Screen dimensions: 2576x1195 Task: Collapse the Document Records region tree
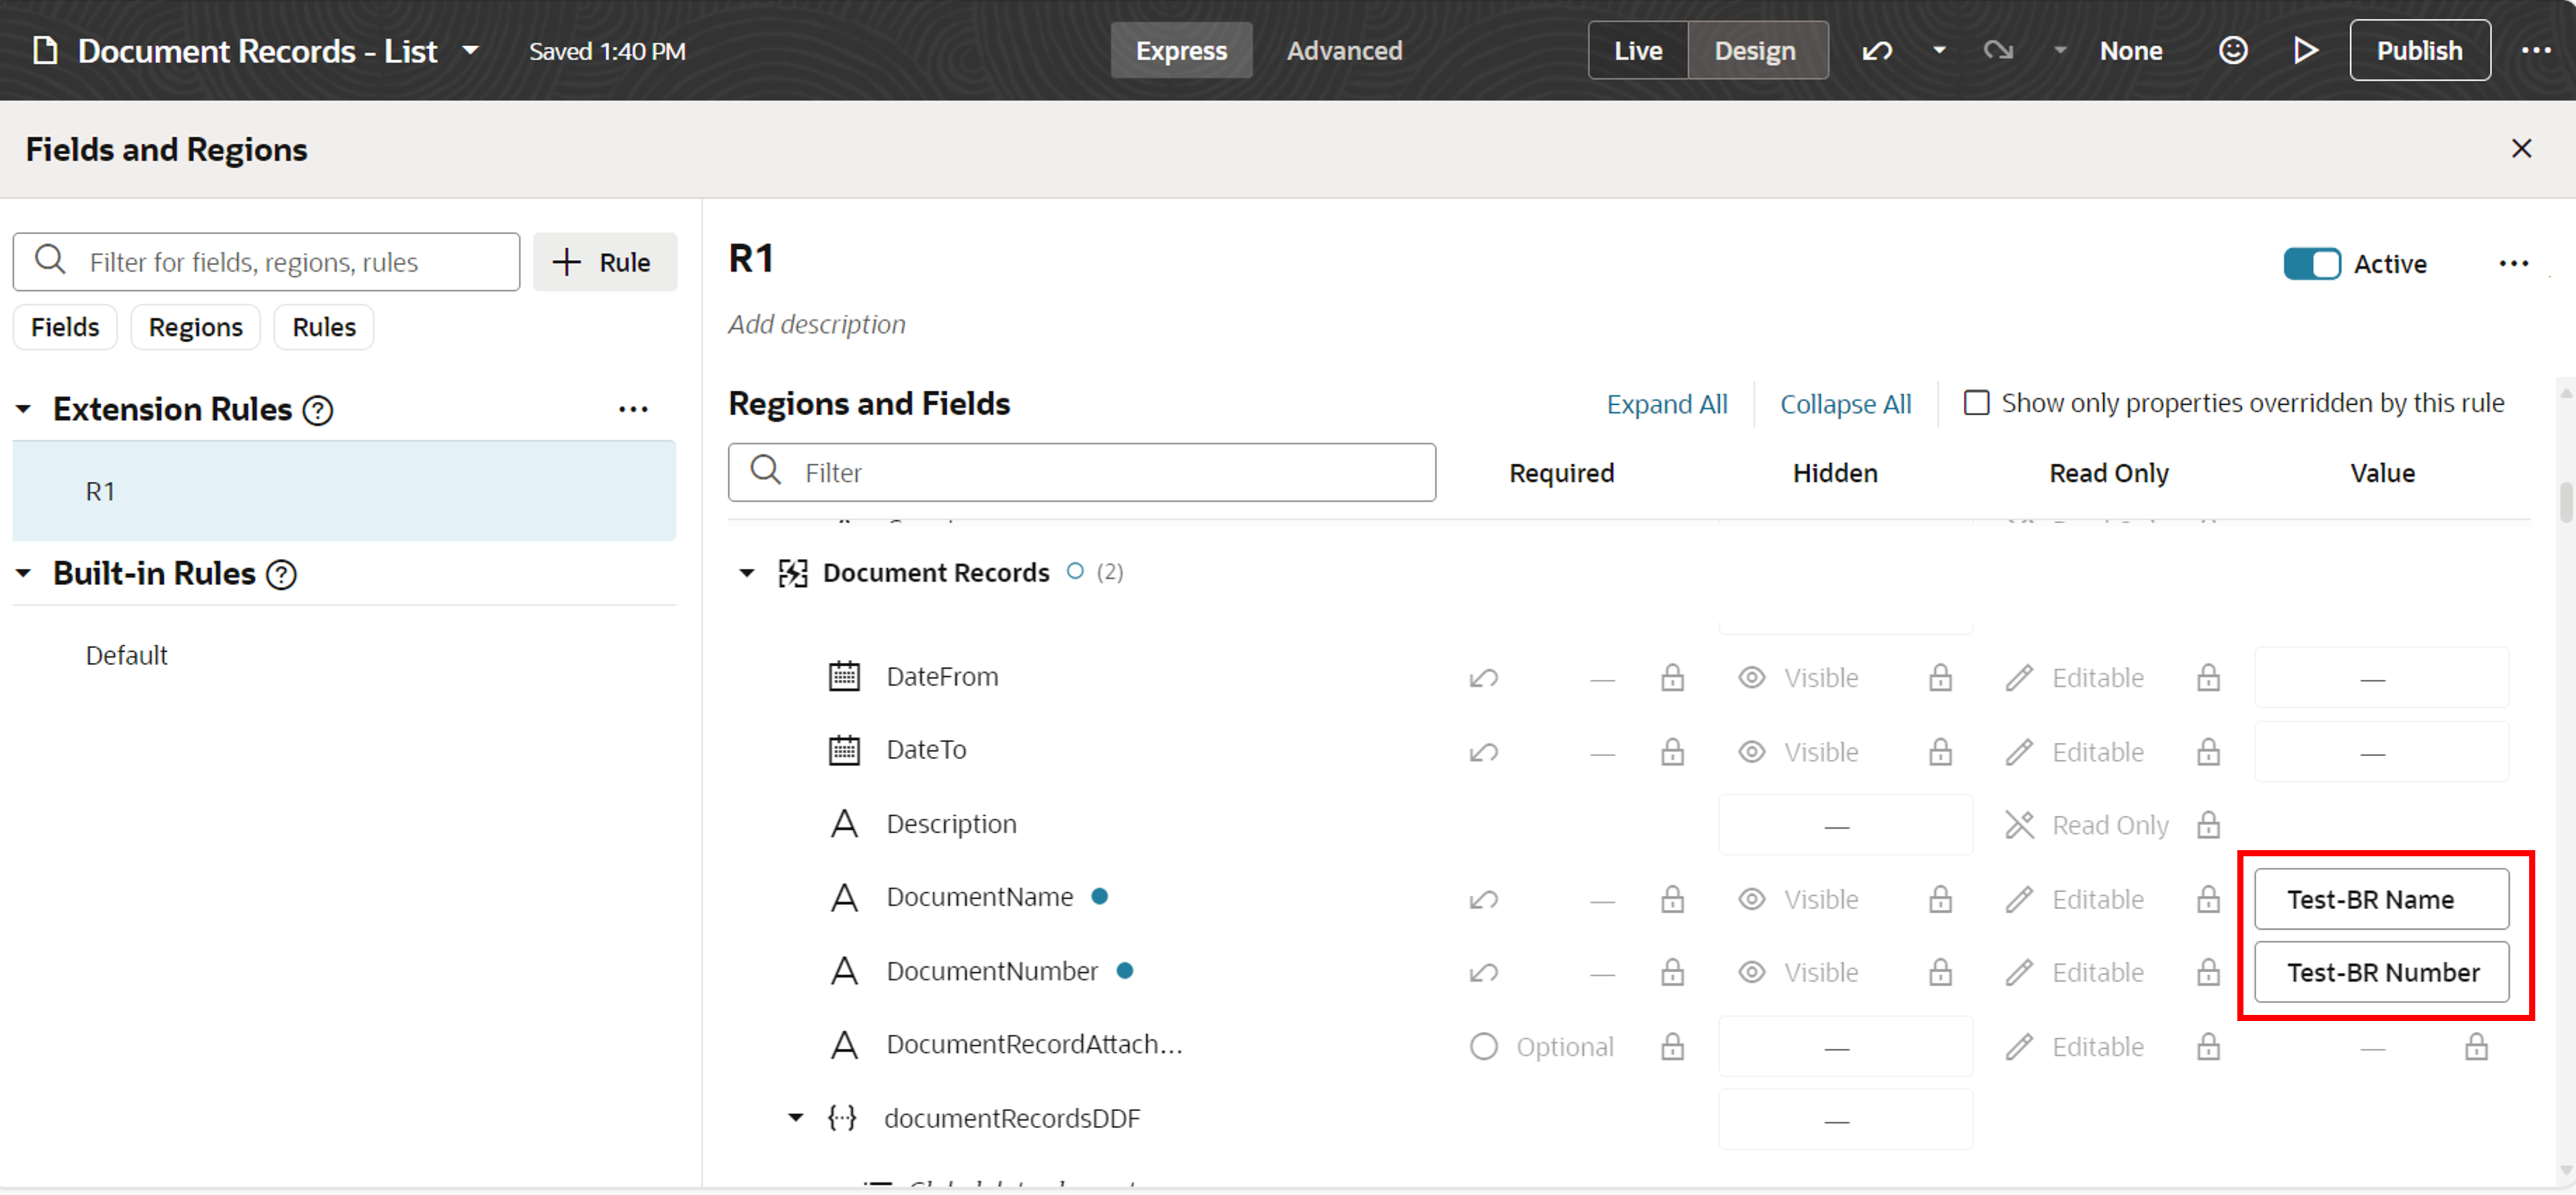click(746, 573)
